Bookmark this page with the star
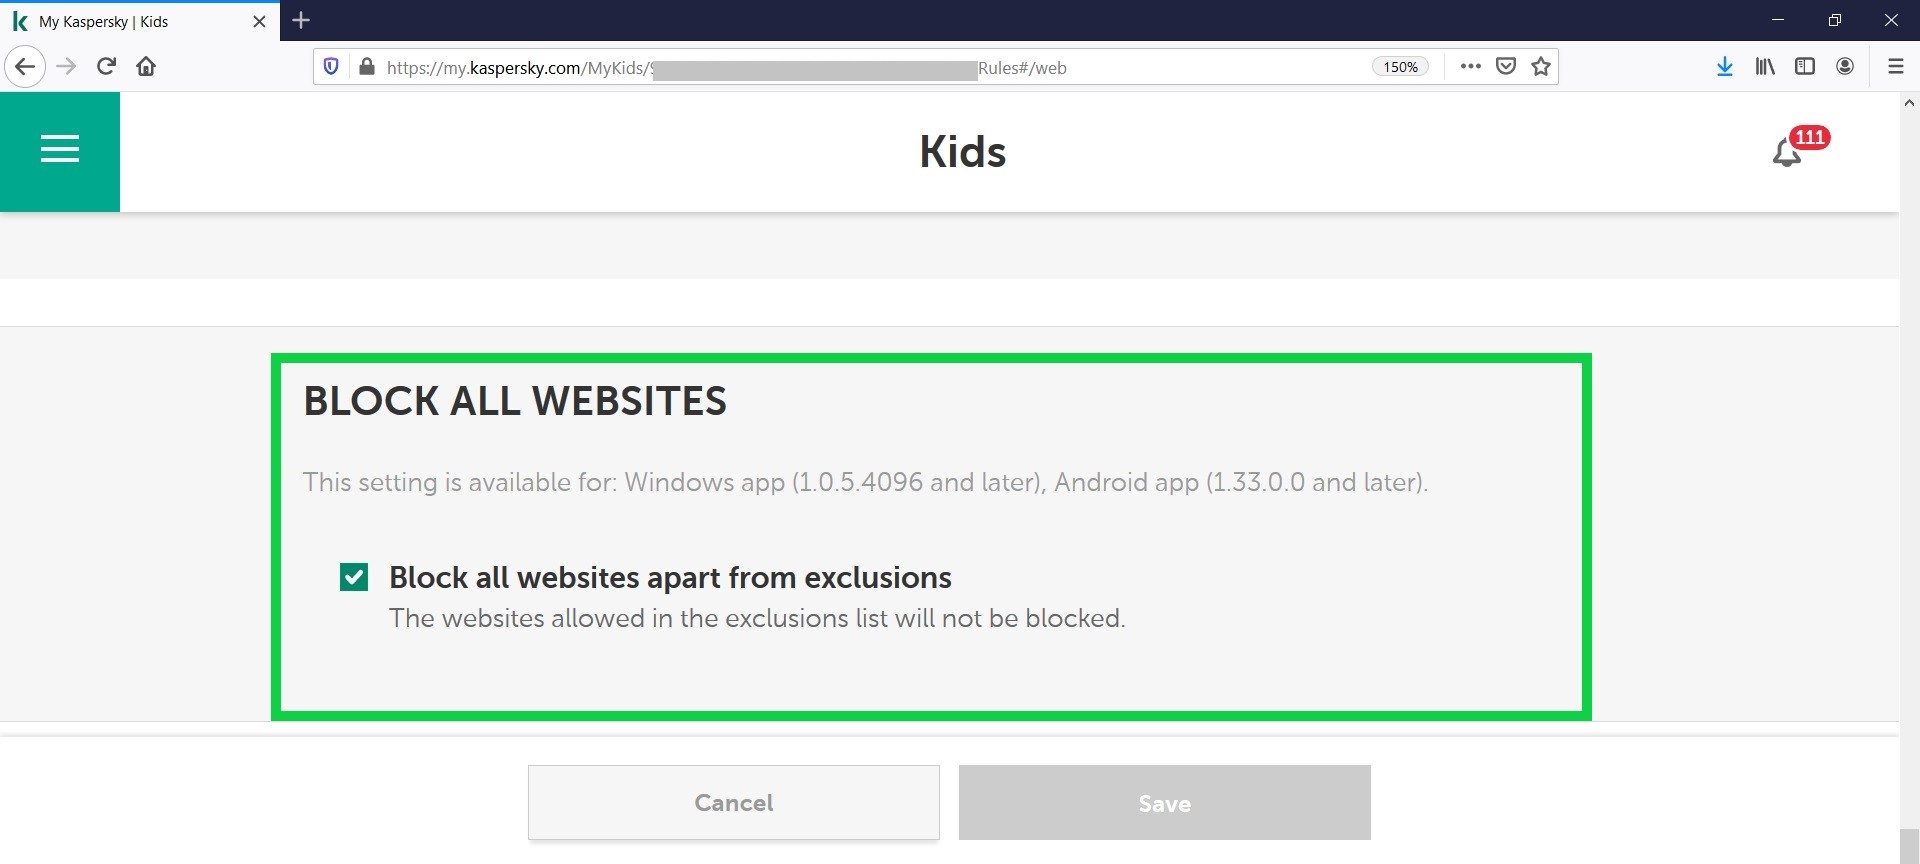Viewport: 1920px width, 864px height. [x=1541, y=67]
